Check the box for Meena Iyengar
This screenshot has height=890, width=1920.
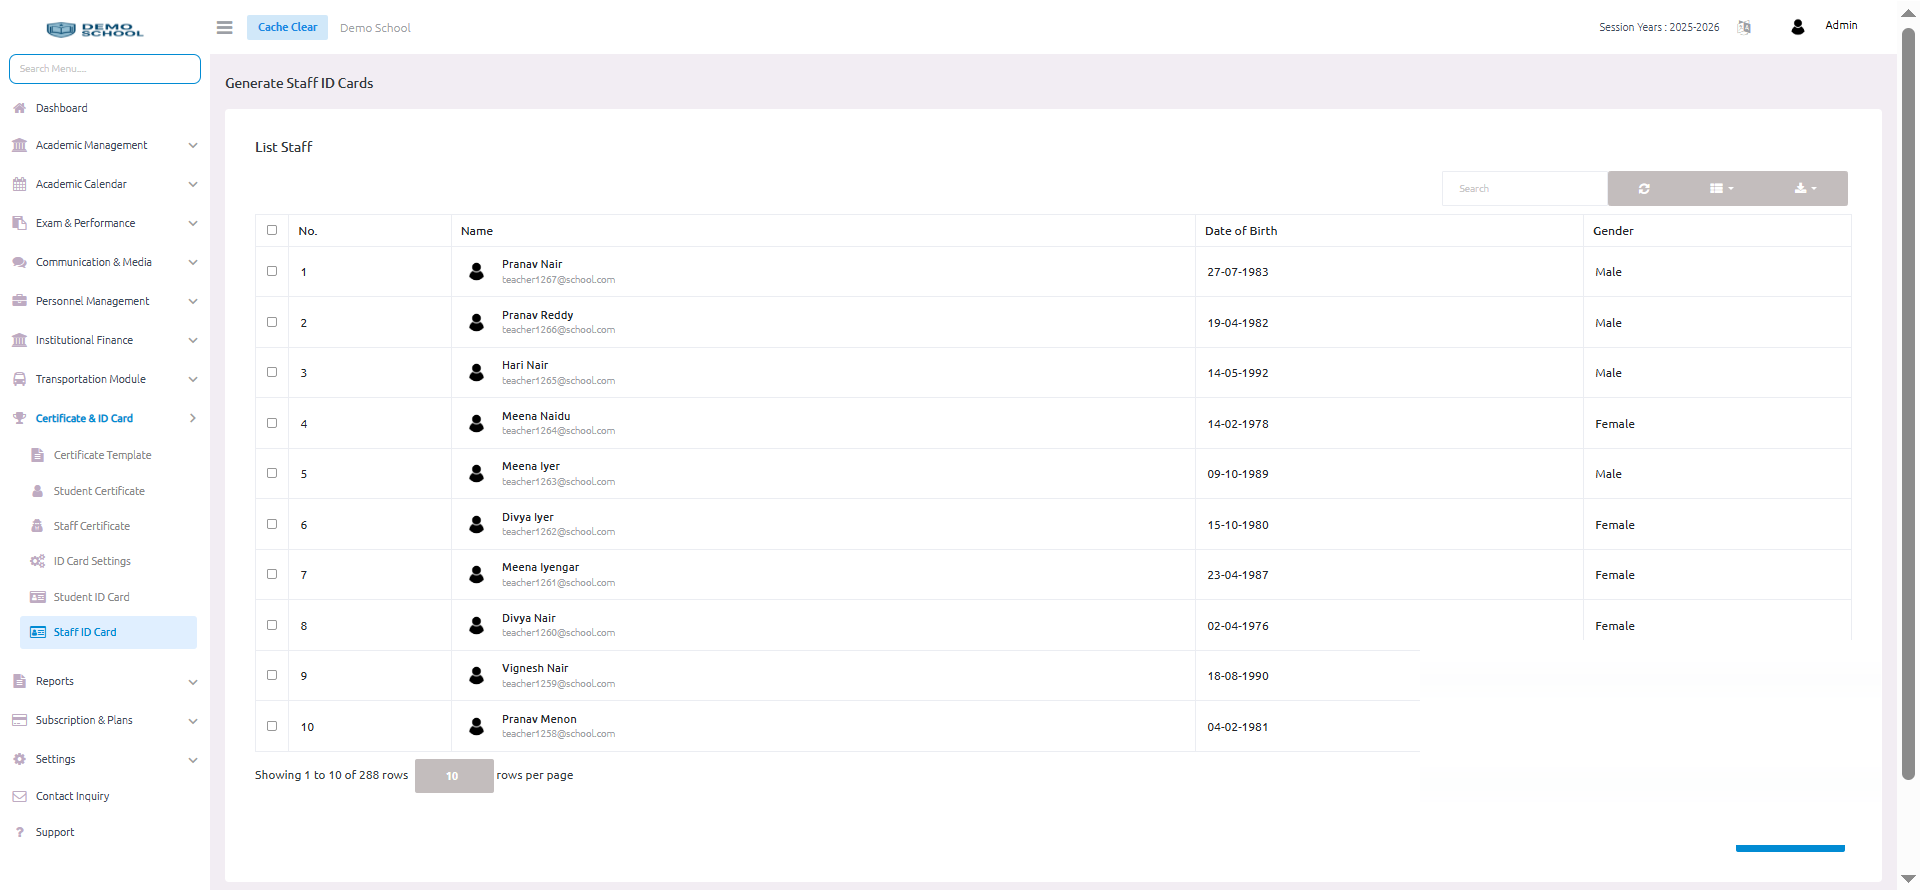click(x=272, y=574)
